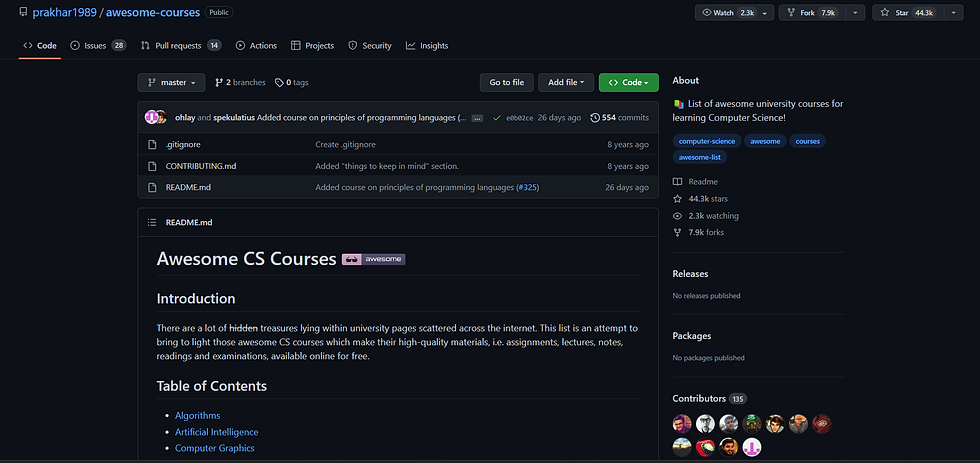Open the Releases heading link
Image resolution: width=980 pixels, height=463 pixels.
(x=690, y=274)
